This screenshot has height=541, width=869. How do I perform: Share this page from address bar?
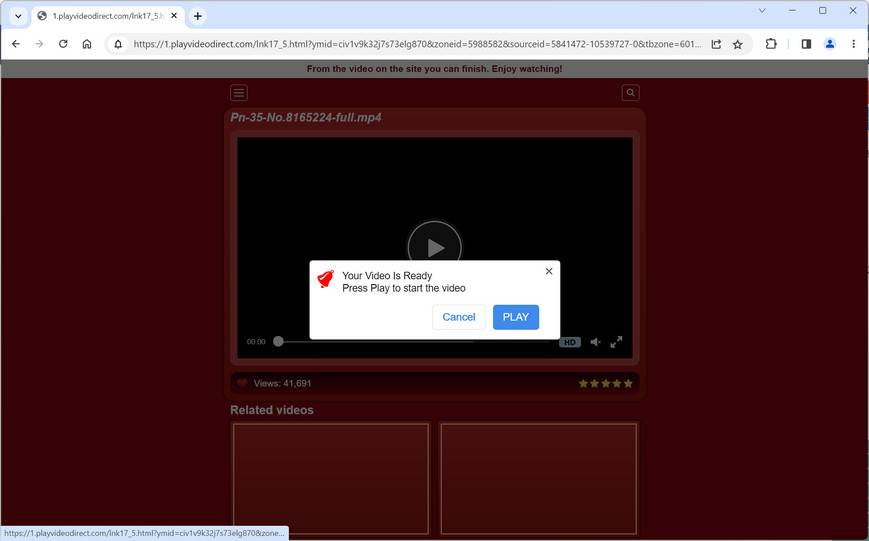[x=716, y=44]
